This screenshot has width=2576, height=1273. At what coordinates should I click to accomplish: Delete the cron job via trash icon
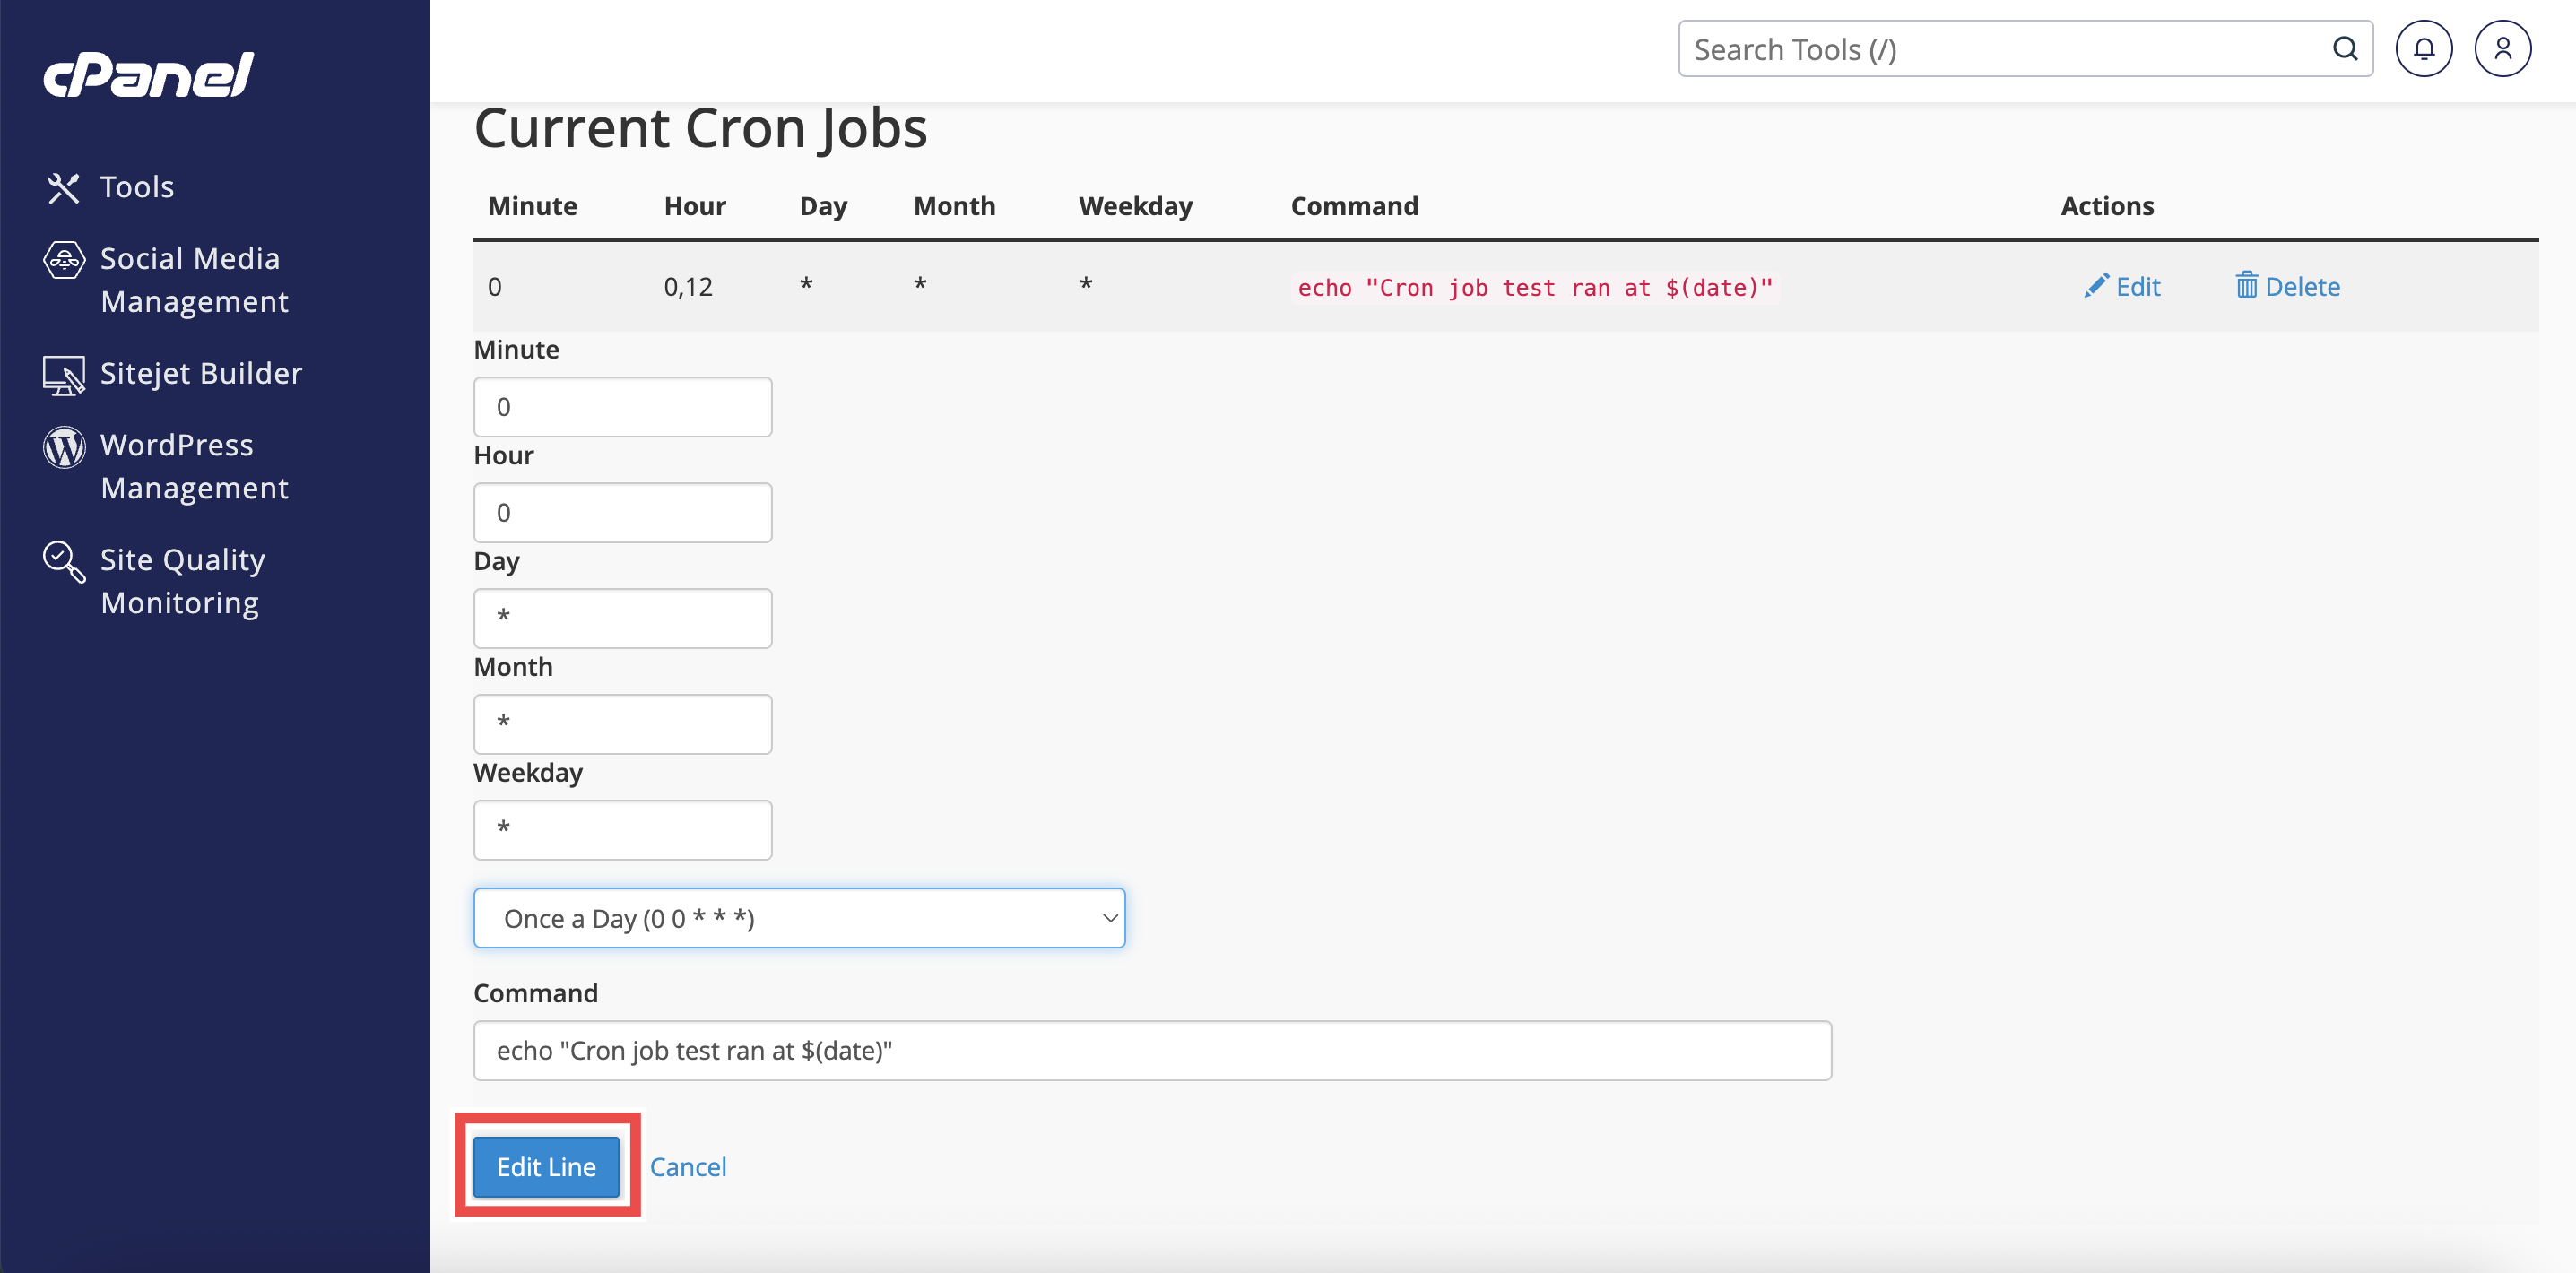(2246, 286)
